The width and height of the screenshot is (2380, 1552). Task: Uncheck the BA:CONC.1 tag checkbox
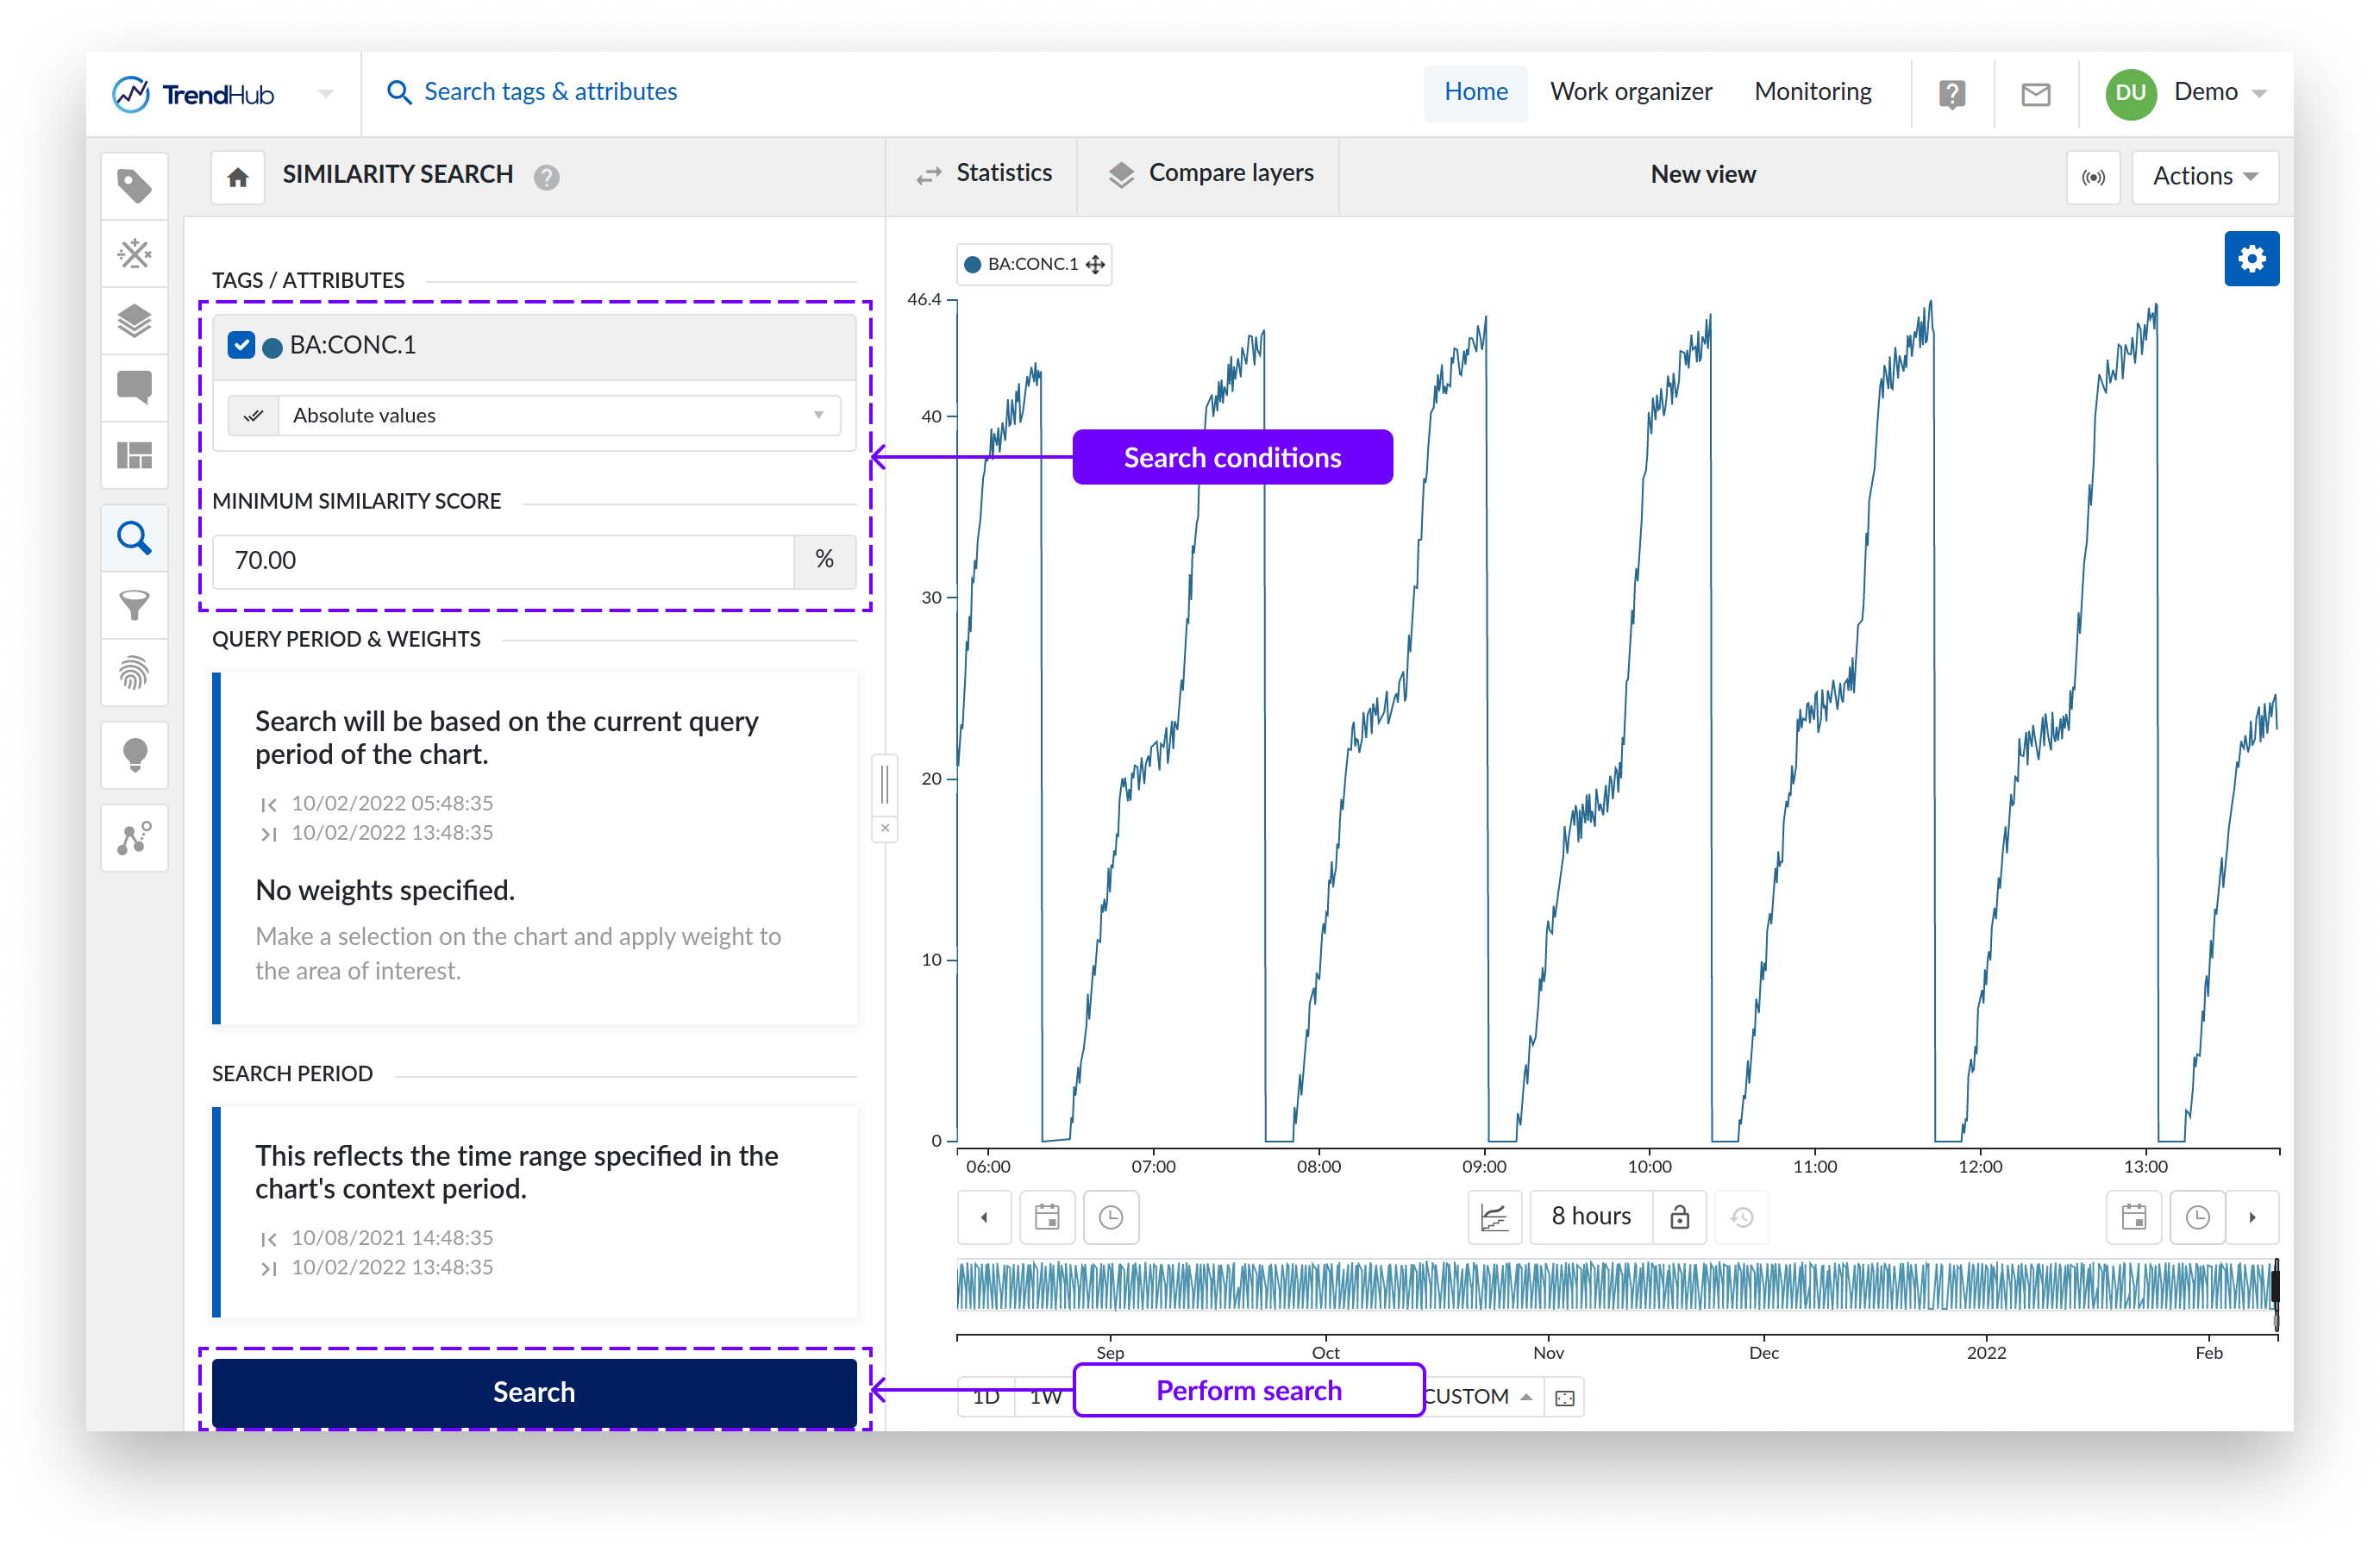click(x=241, y=345)
